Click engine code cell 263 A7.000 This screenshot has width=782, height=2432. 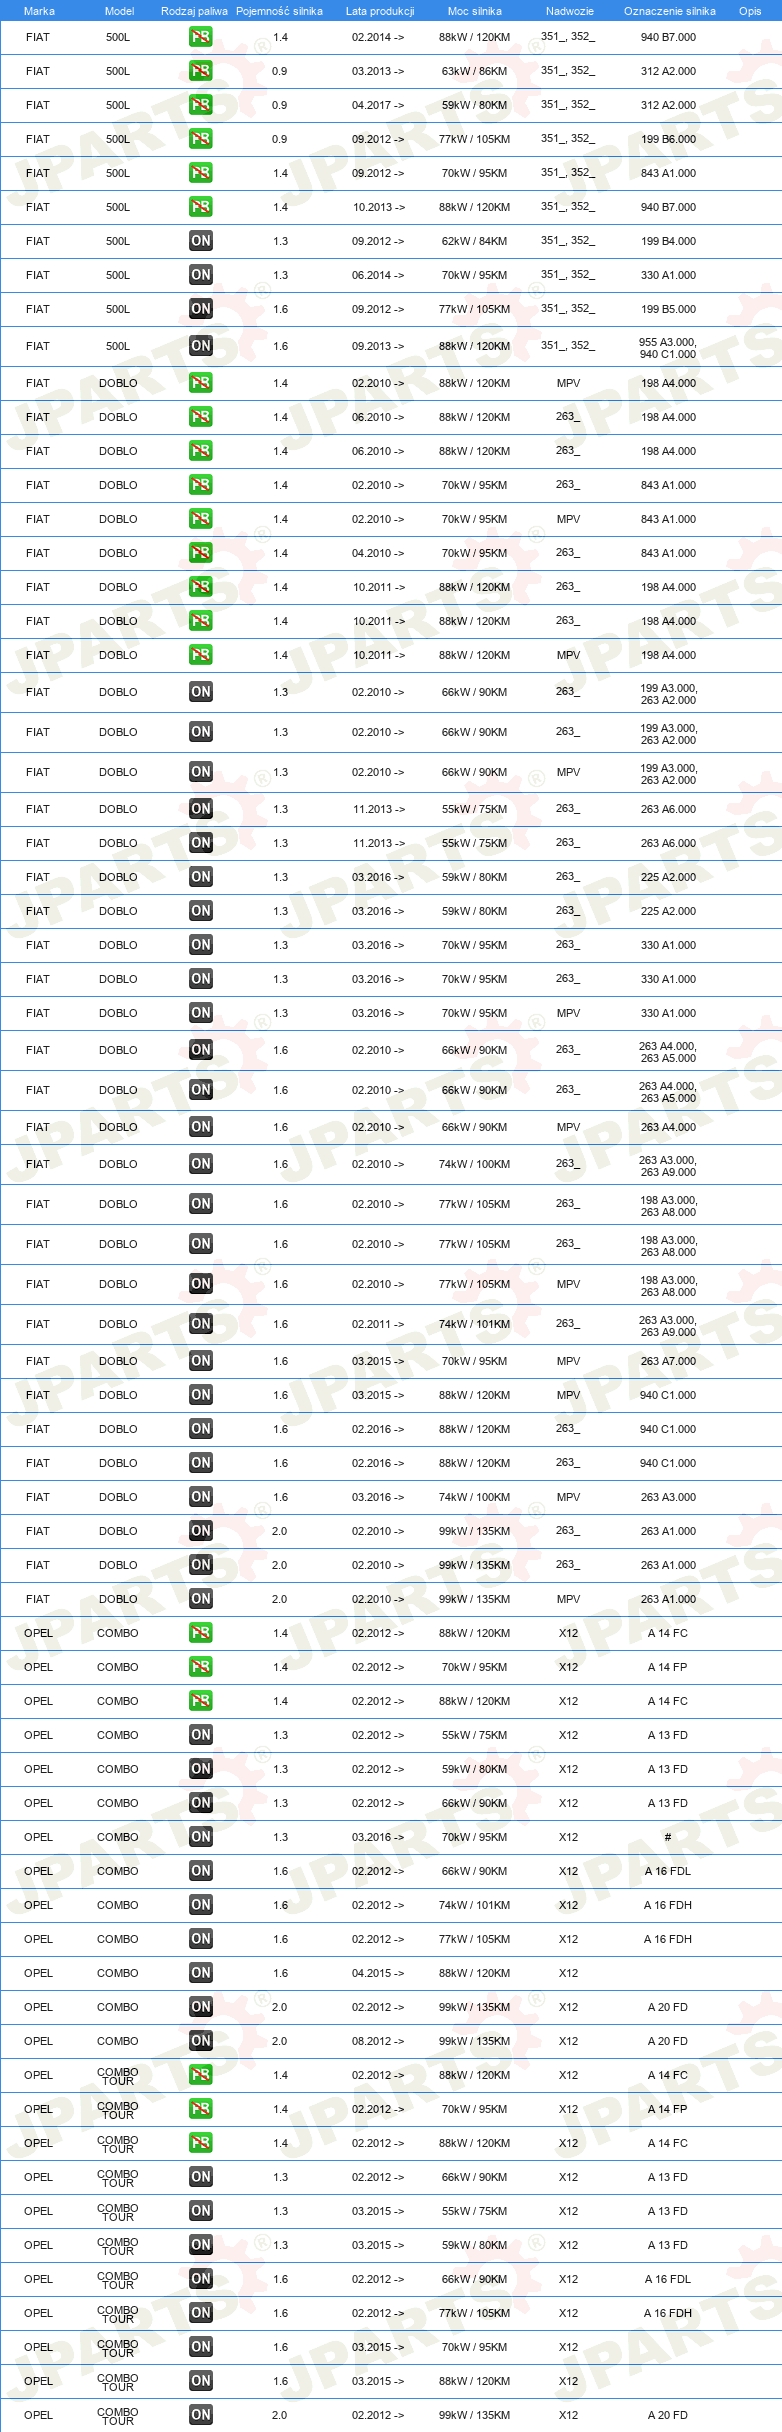tap(668, 1361)
